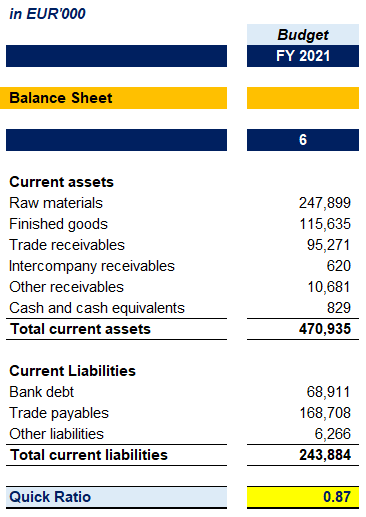Click the Total current liabilities label

tap(89, 455)
